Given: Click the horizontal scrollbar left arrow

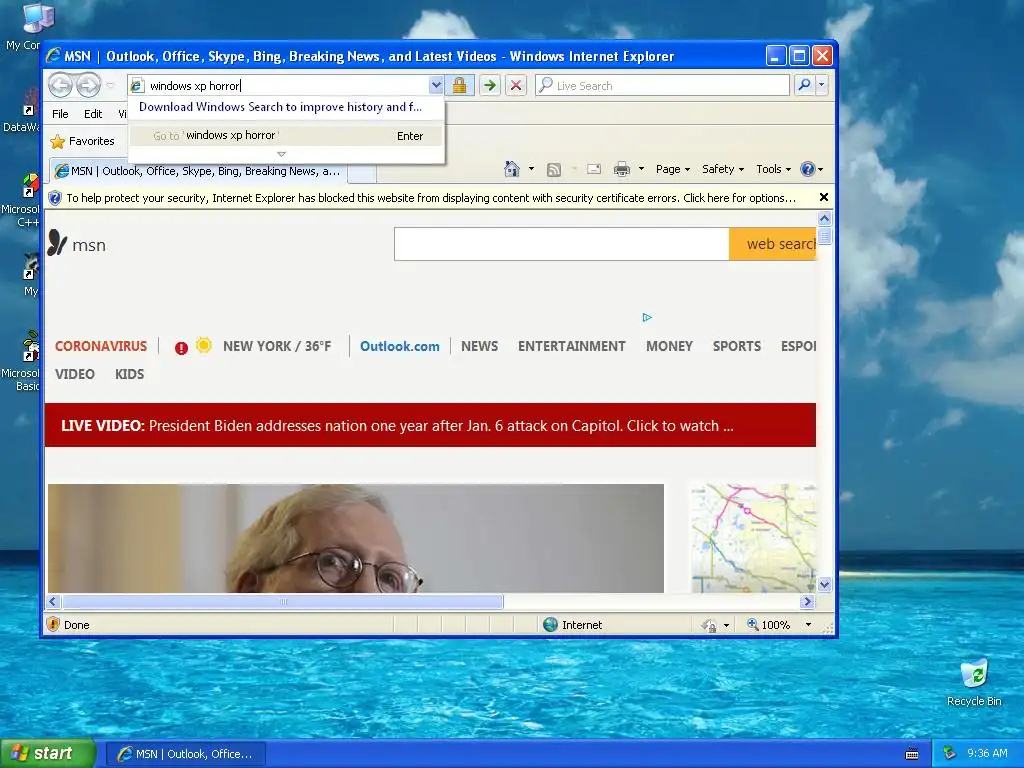Looking at the screenshot, I should (x=54, y=601).
